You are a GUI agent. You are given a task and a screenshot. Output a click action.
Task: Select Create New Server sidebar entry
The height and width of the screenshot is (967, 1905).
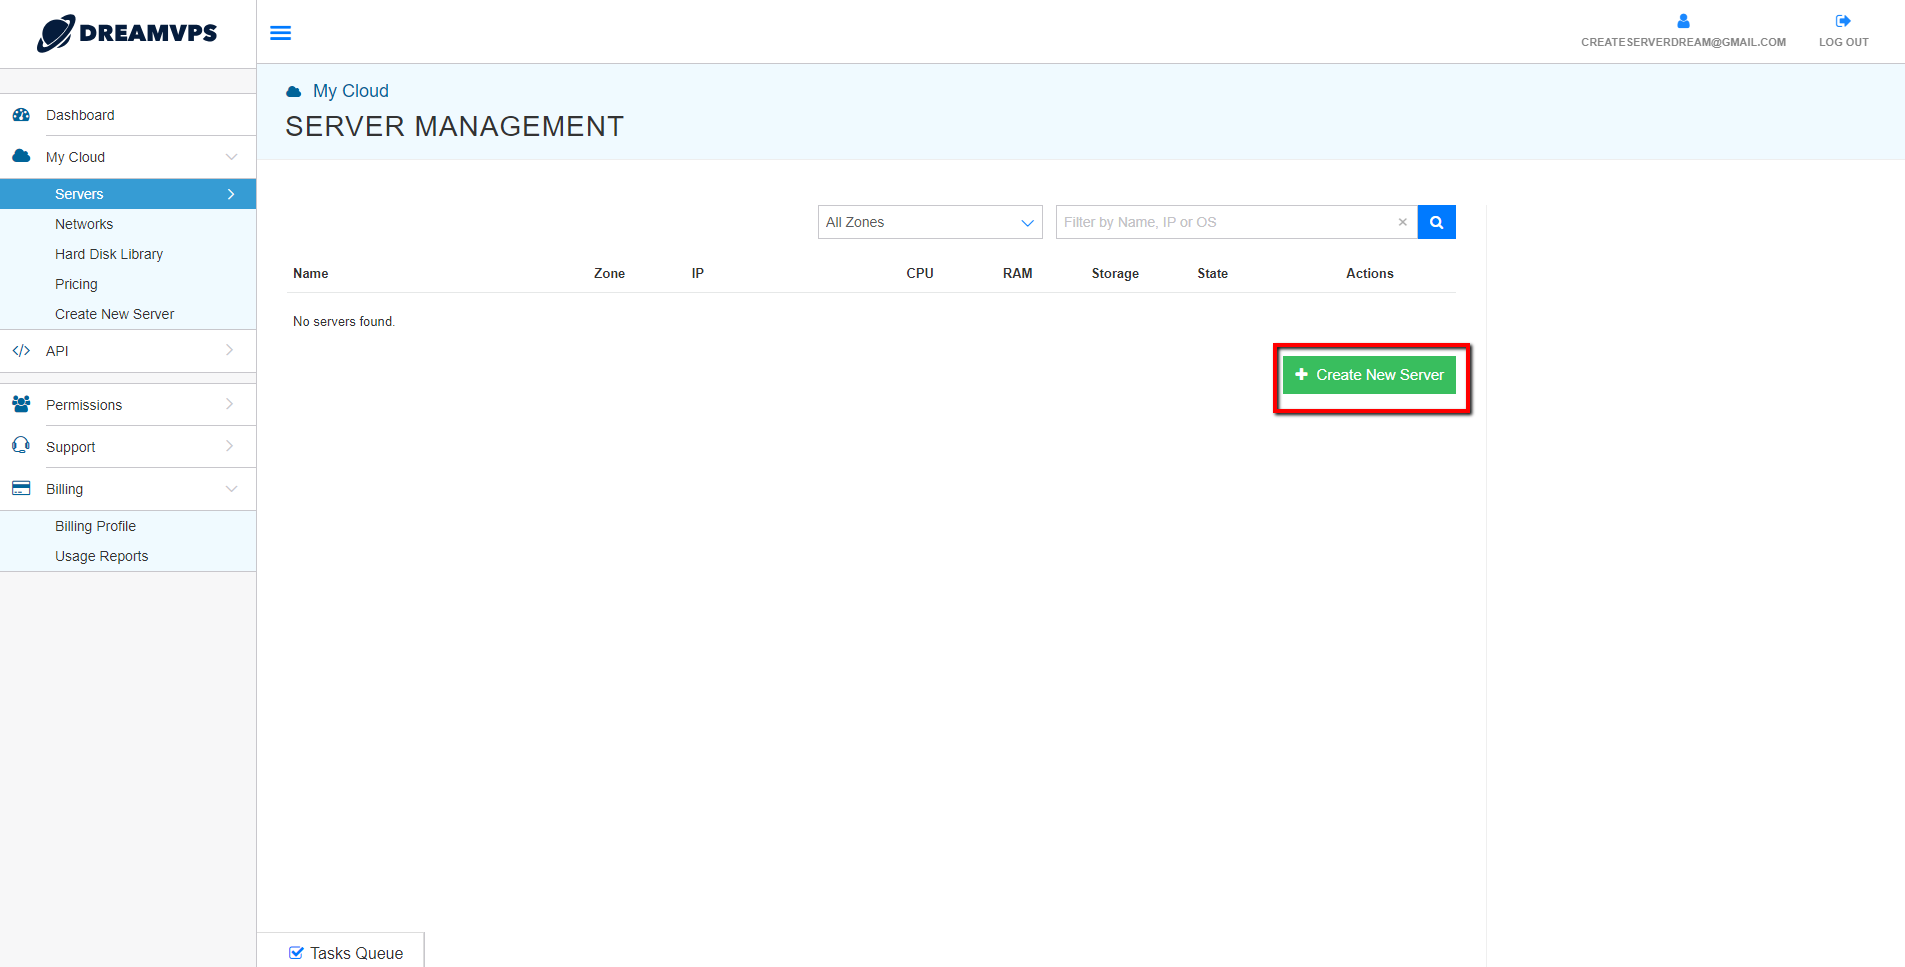(114, 314)
